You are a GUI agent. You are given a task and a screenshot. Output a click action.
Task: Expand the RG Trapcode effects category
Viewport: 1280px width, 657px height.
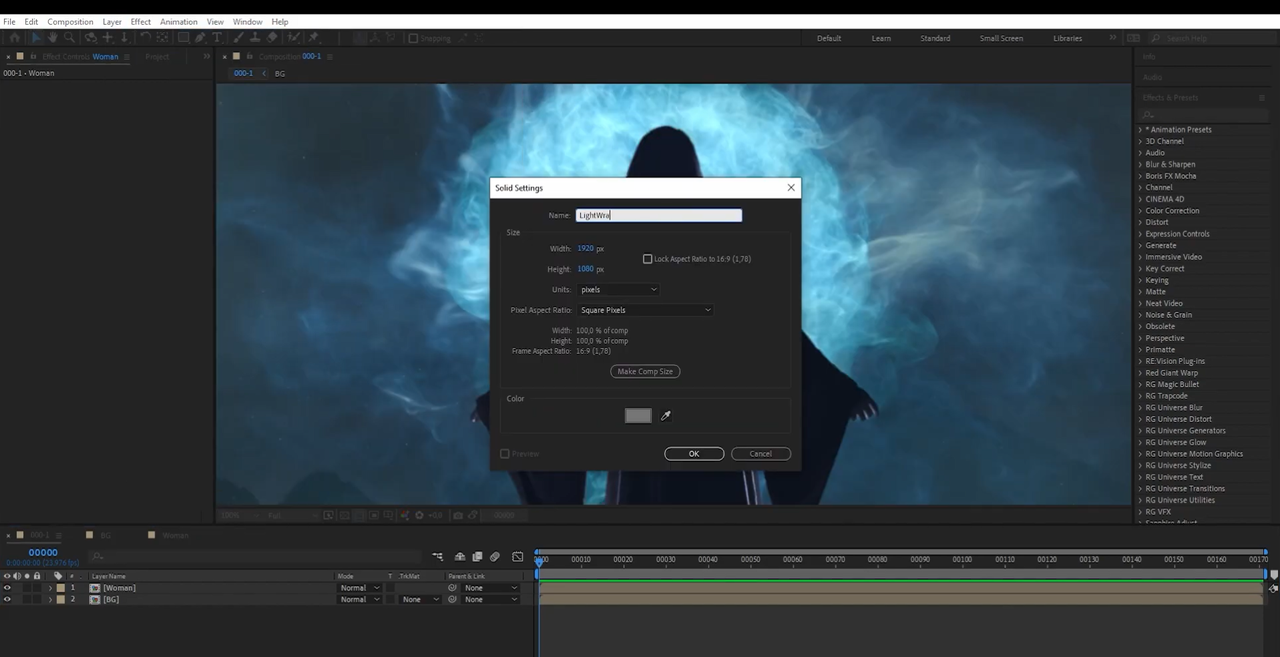[x=1140, y=396]
